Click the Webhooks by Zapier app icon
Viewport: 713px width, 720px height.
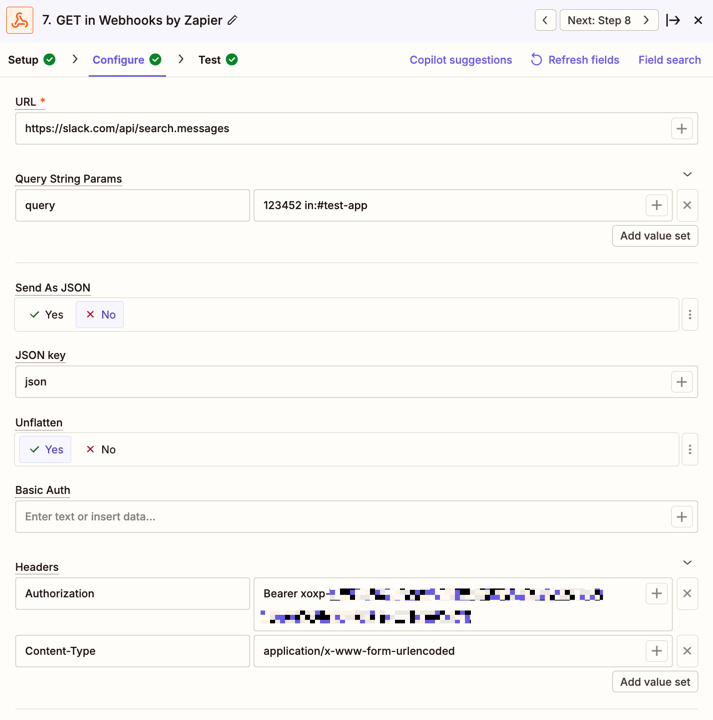[x=20, y=20]
